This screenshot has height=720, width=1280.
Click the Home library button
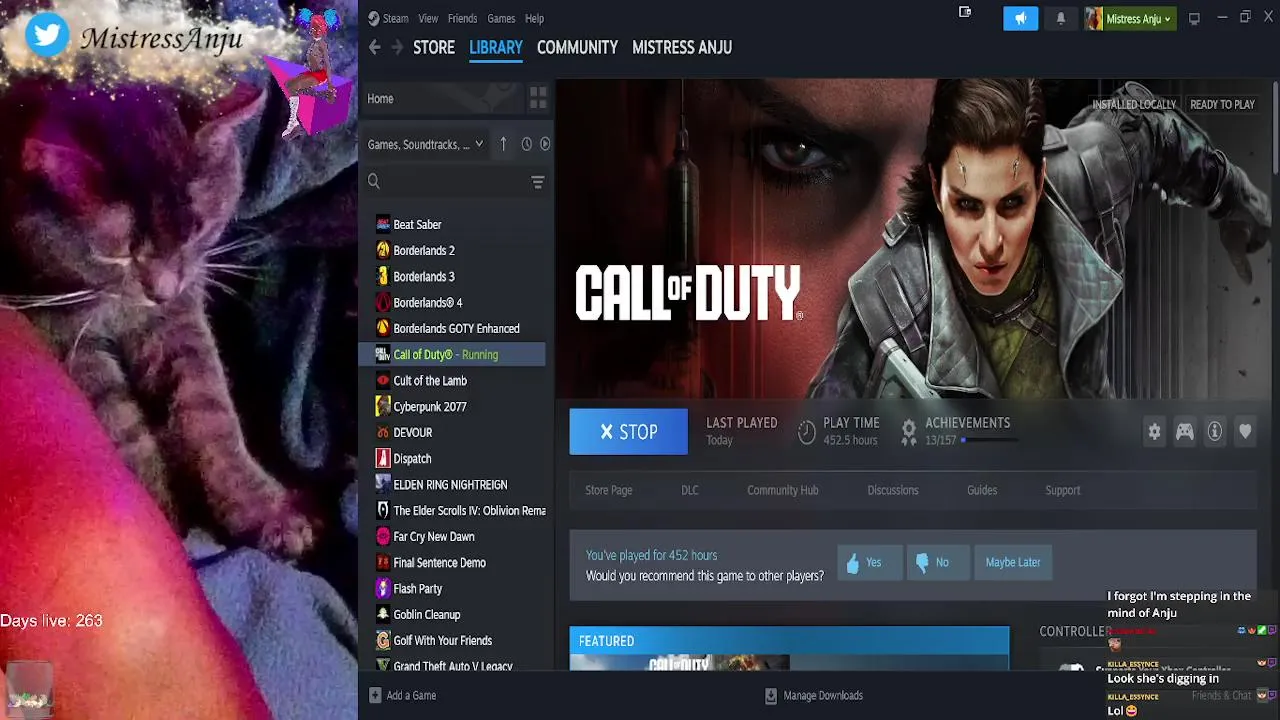441,98
